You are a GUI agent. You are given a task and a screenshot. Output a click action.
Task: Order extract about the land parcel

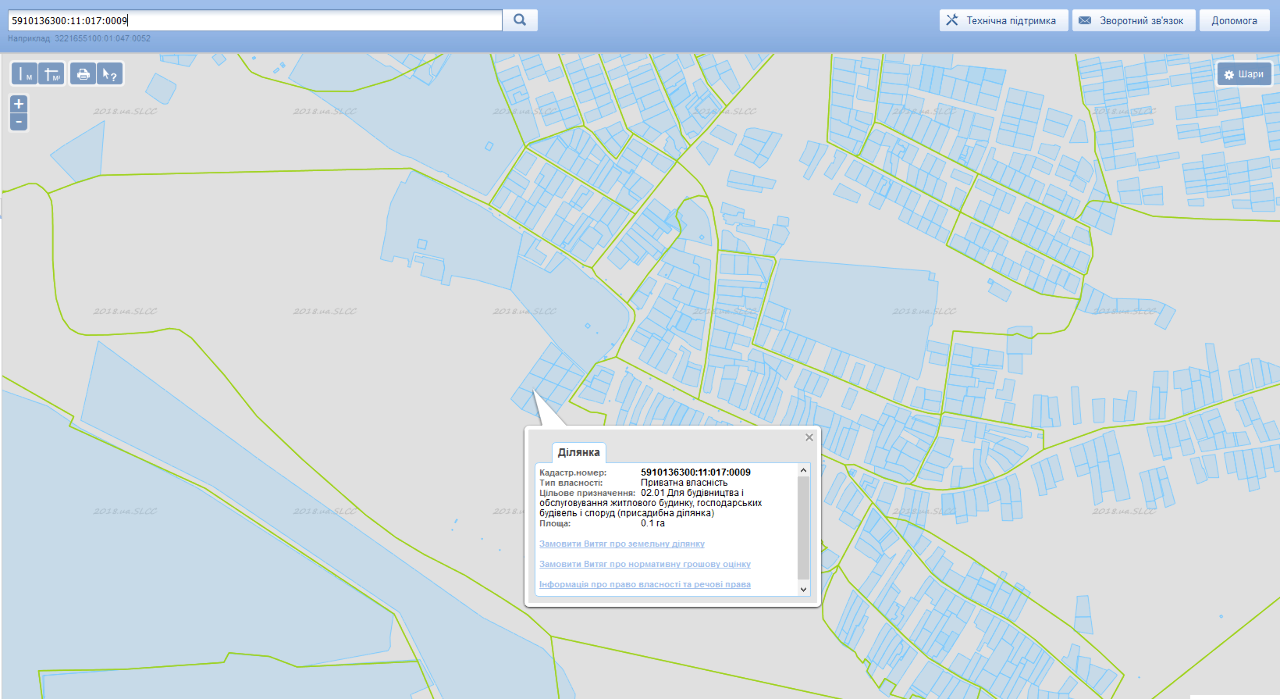tap(622, 544)
